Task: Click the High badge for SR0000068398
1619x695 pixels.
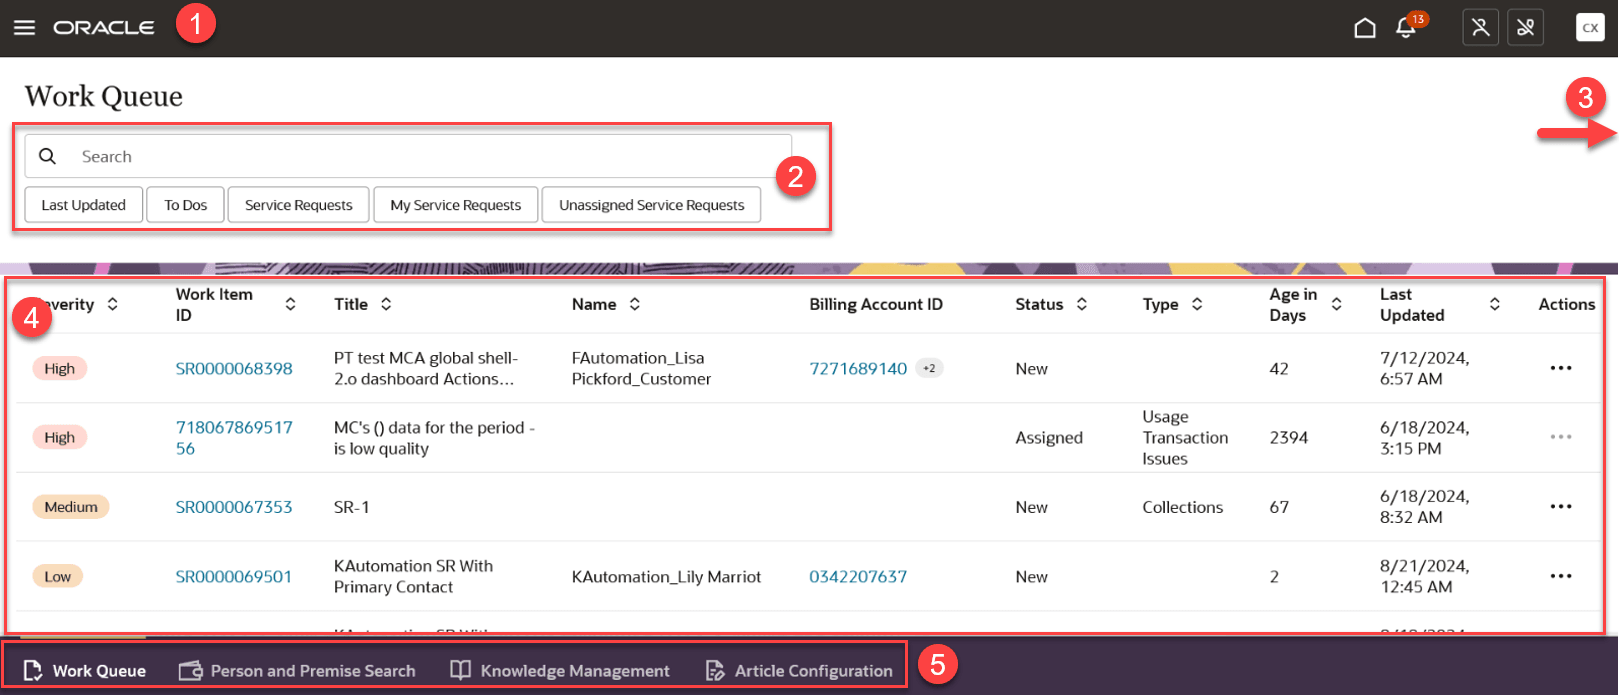Action: click(59, 368)
